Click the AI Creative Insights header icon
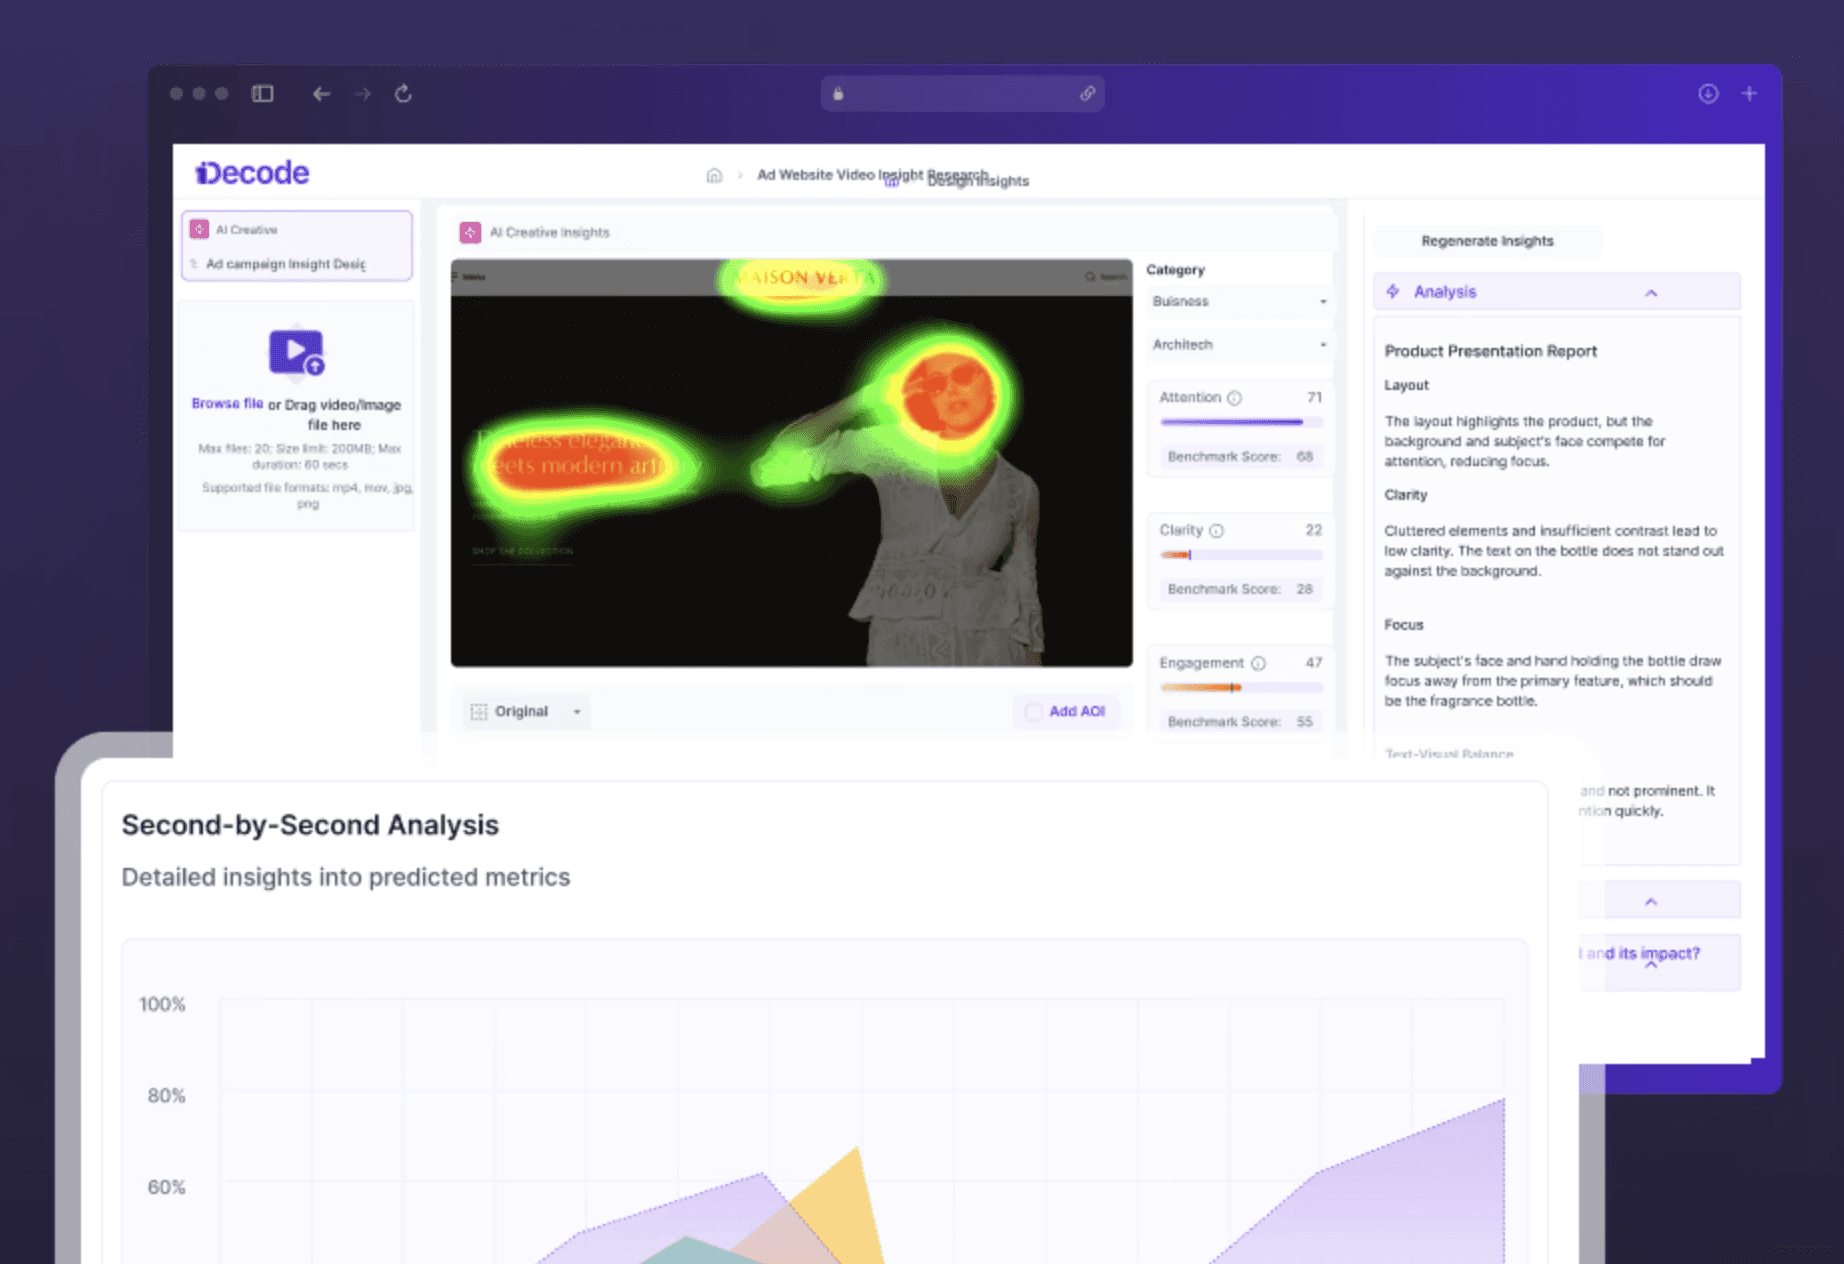 click(470, 232)
